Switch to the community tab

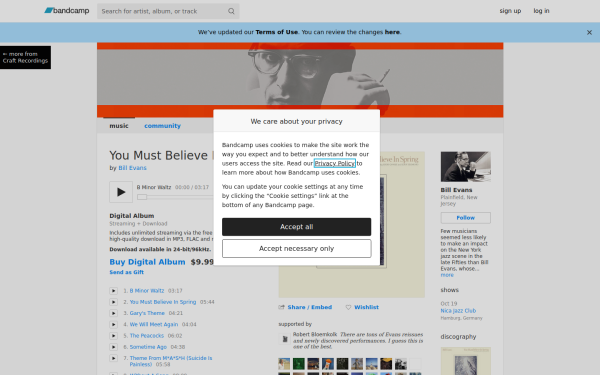pyautogui.click(x=162, y=126)
